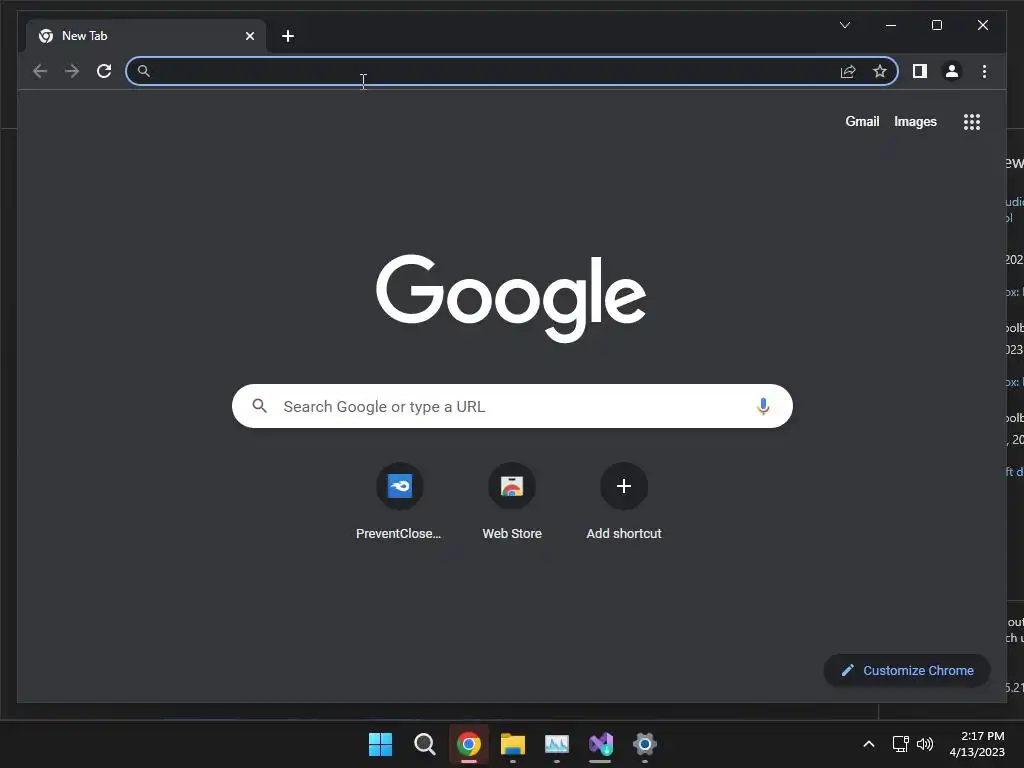The image size is (1024, 768).
Task: Open the Settings gear taskbar app
Action: tap(645, 744)
